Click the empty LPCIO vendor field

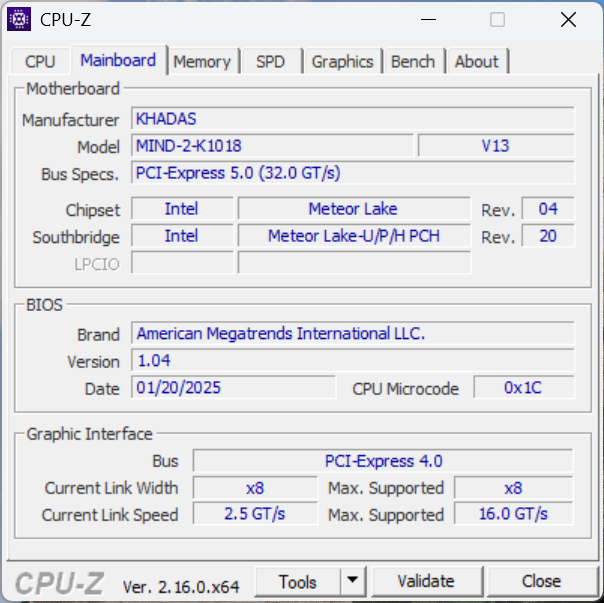[182, 263]
